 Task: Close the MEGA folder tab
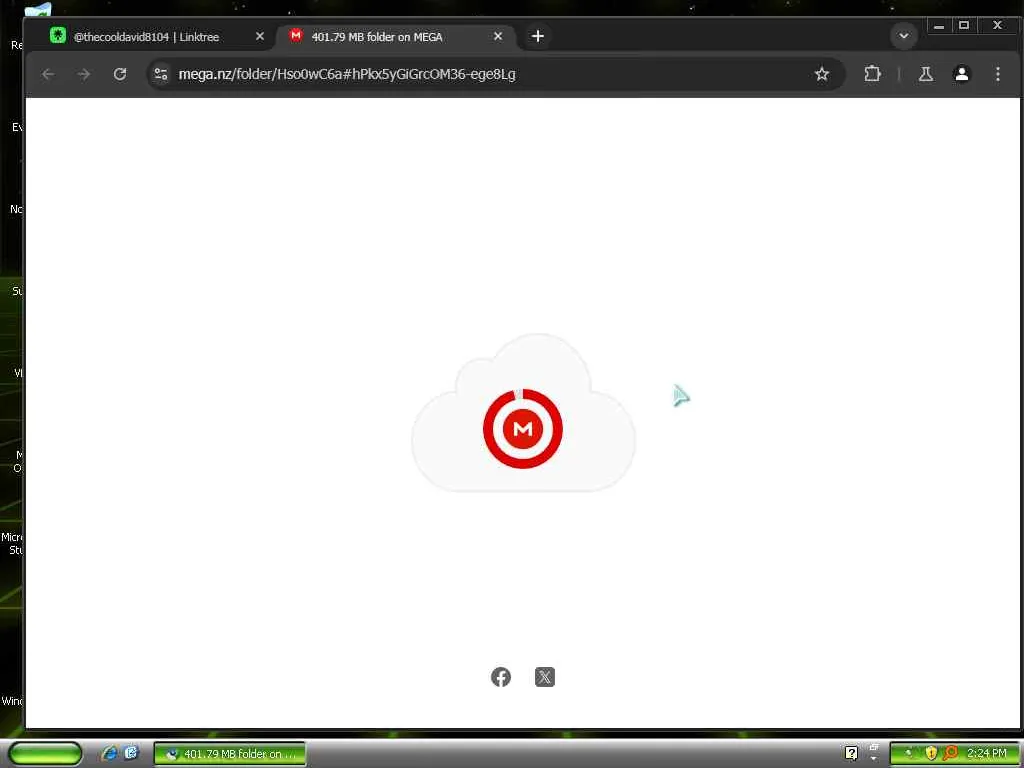click(498, 37)
